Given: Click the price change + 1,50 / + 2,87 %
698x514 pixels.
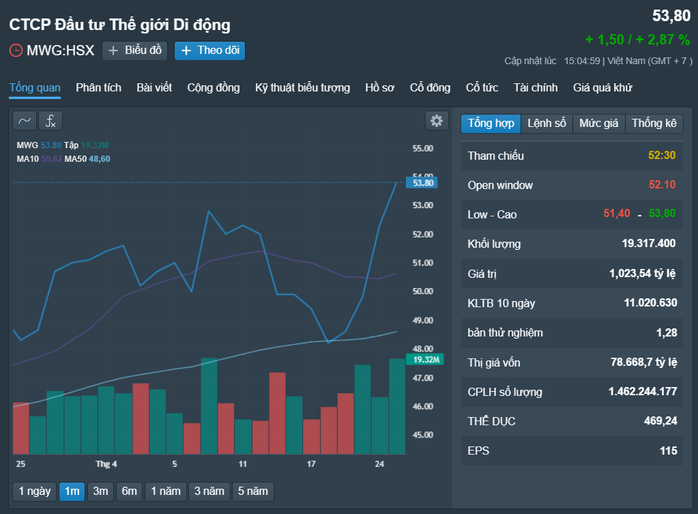Looking at the screenshot, I should 637,40.
